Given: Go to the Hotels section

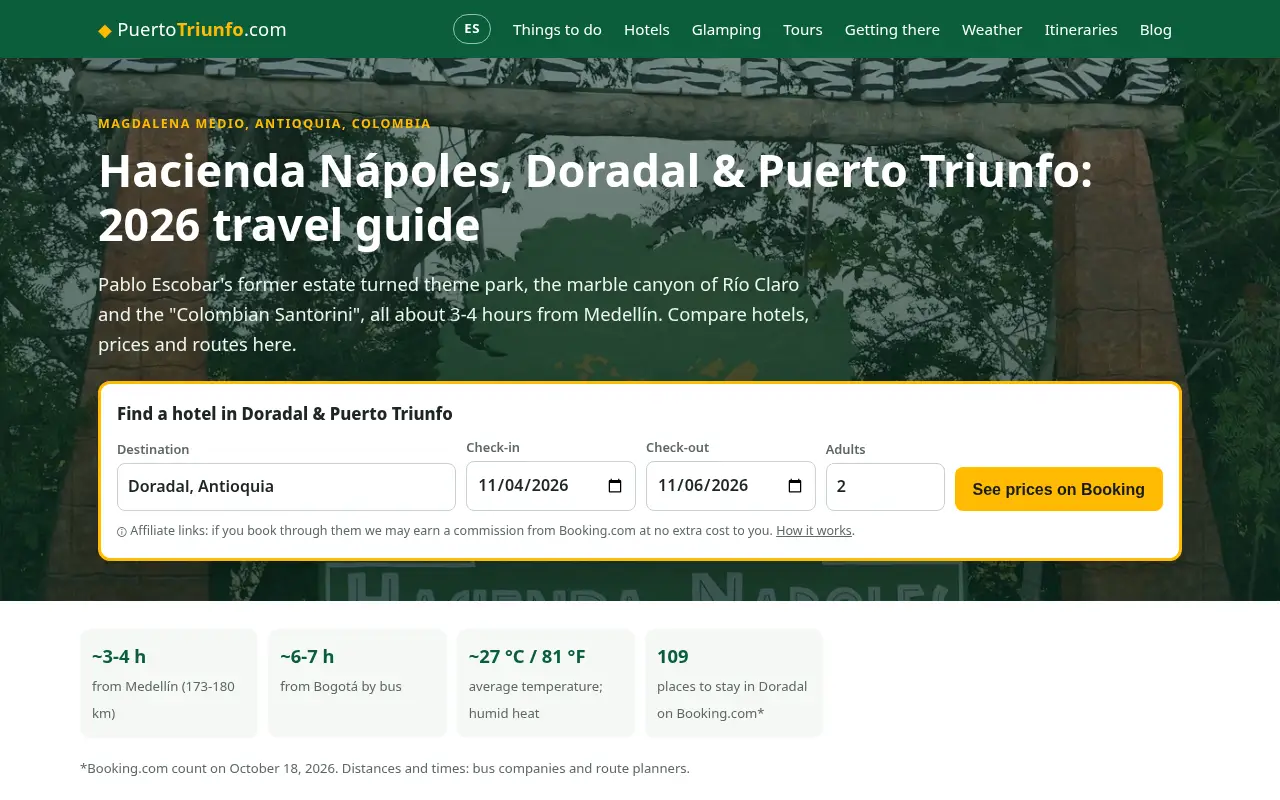Looking at the screenshot, I should 647,30.
